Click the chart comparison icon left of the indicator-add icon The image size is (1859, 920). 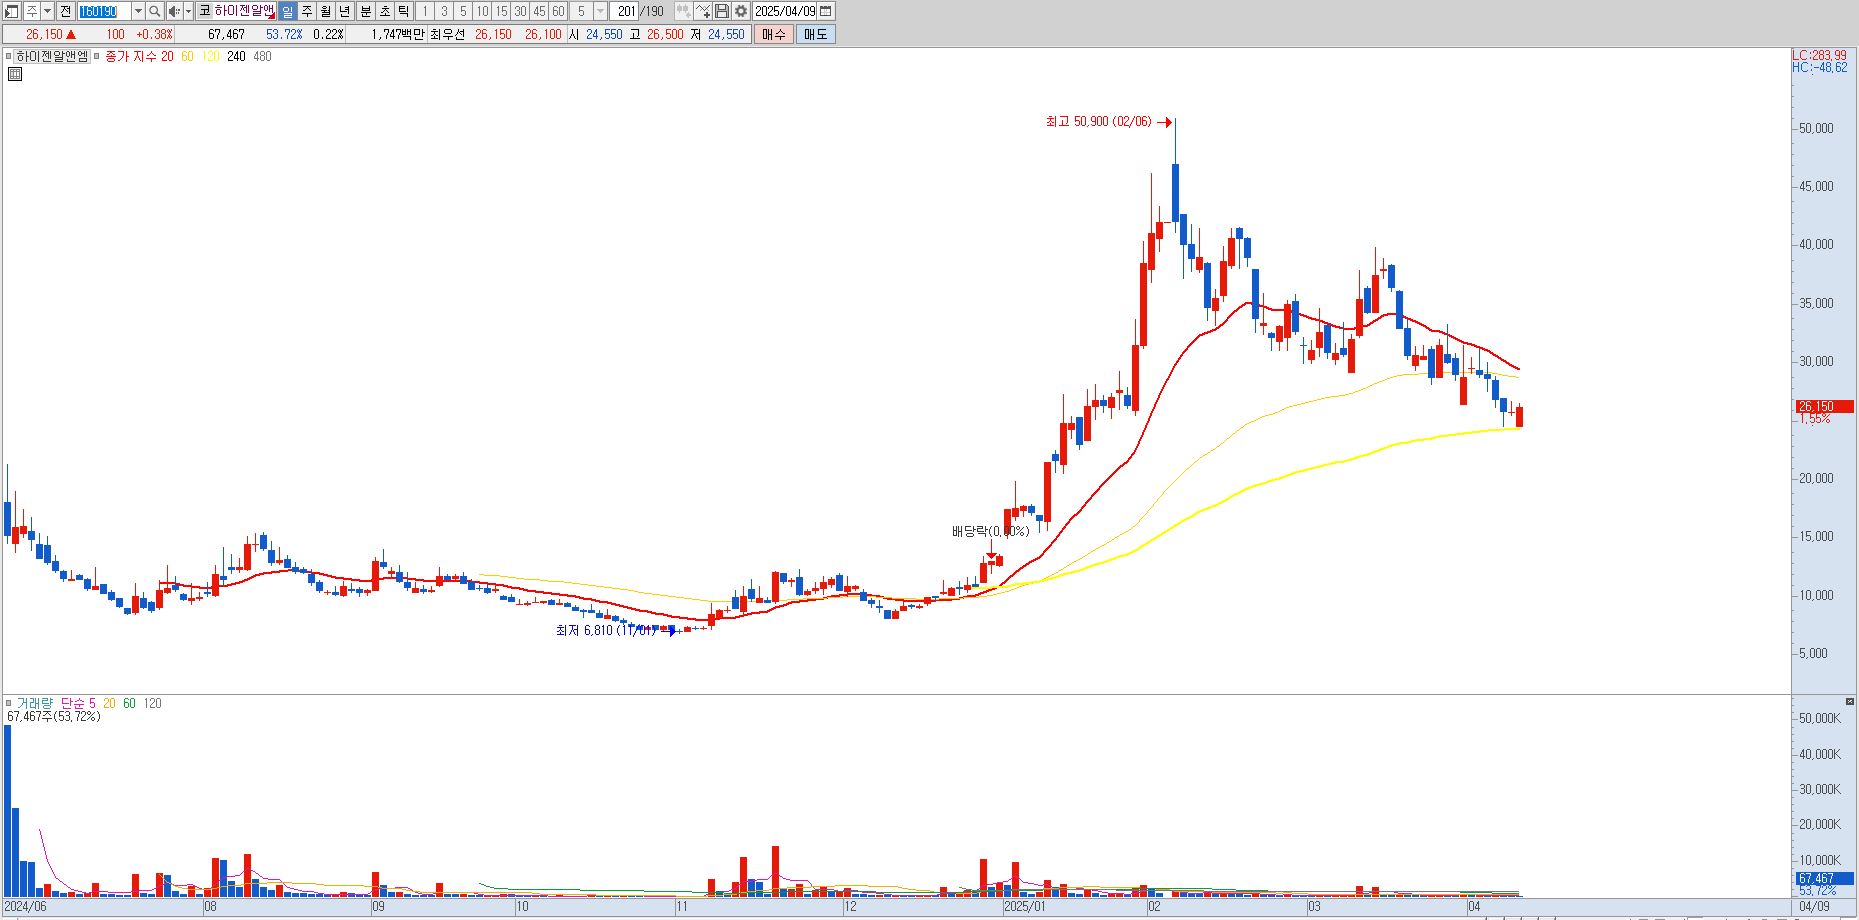coord(683,11)
